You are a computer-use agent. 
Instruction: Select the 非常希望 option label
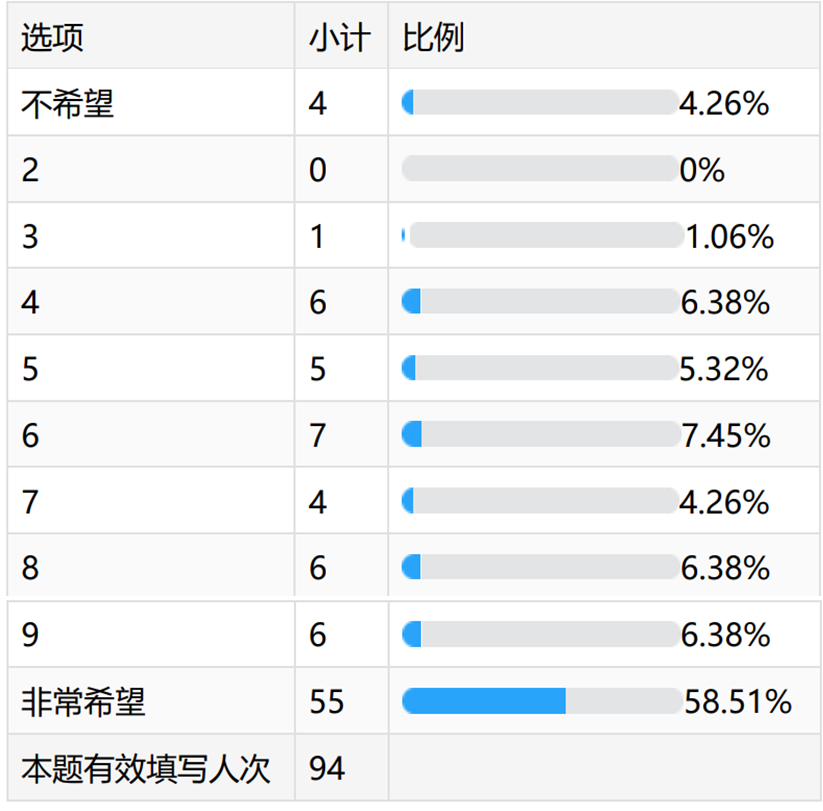click(x=83, y=701)
